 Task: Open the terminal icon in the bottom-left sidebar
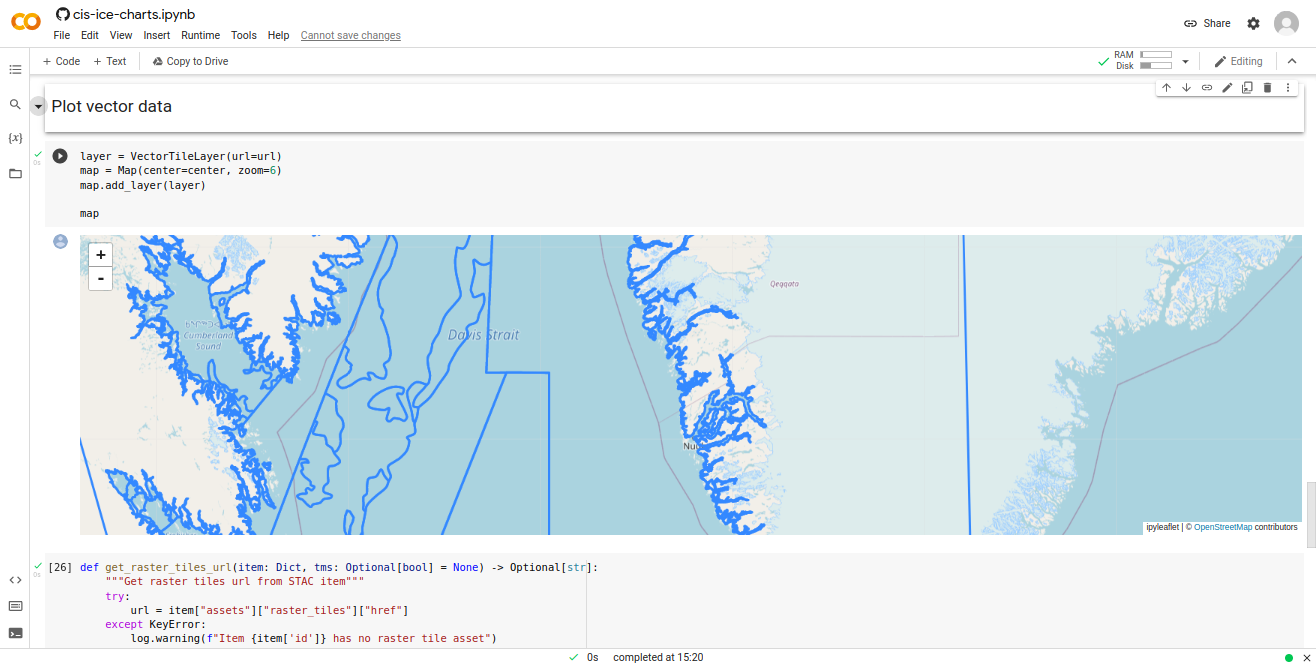[15, 633]
